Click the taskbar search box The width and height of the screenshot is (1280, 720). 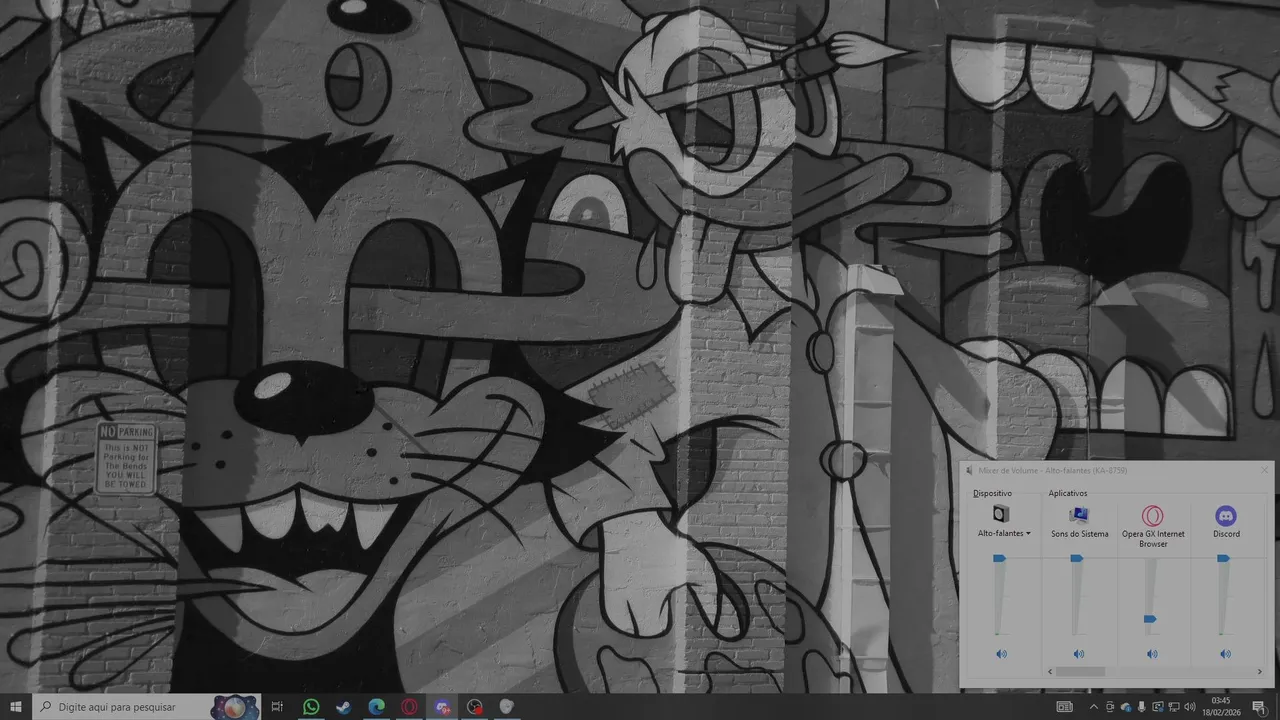[x=146, y=707]
